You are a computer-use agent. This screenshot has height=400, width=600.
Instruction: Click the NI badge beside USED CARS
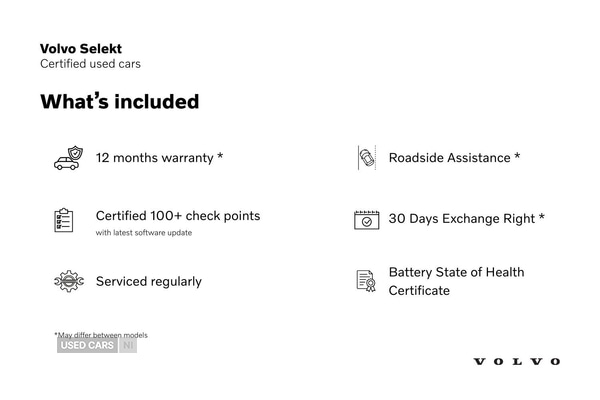128,346
